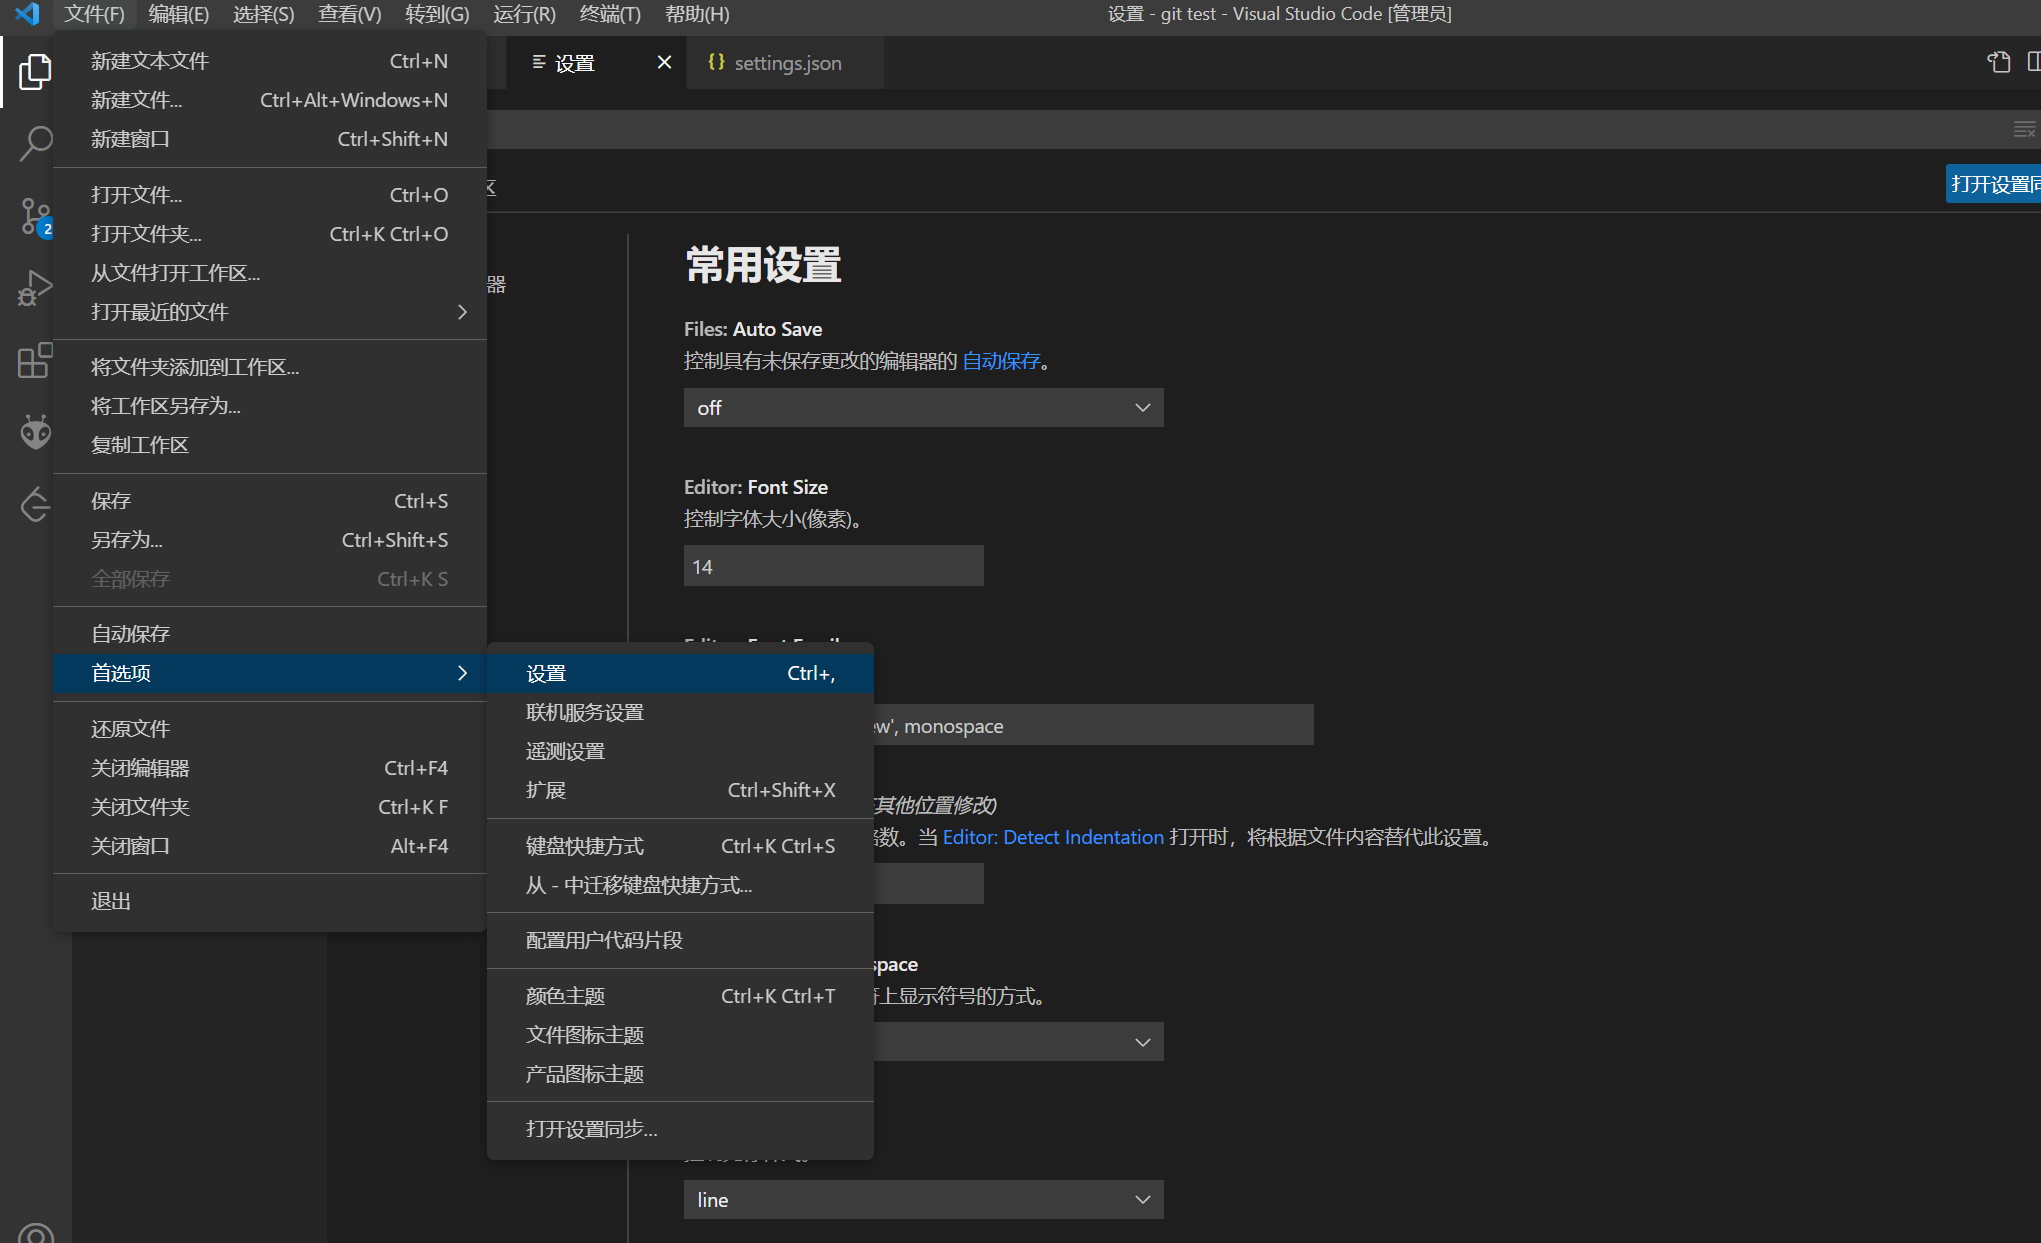Click the VS Code logo icon
Screen dimensions: 2041x1243
tap(27, 14)
